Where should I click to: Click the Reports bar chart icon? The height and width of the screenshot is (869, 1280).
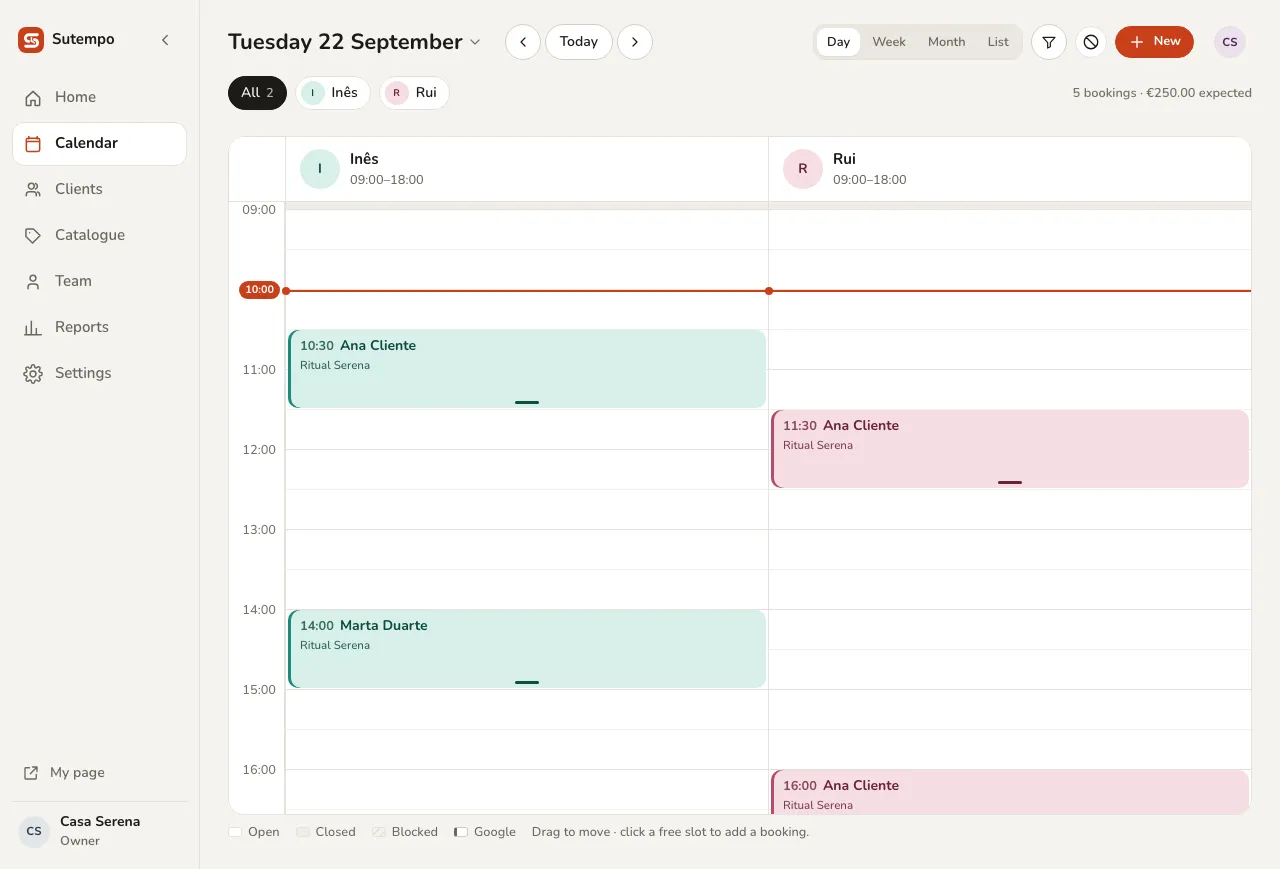tap(33, 327)
